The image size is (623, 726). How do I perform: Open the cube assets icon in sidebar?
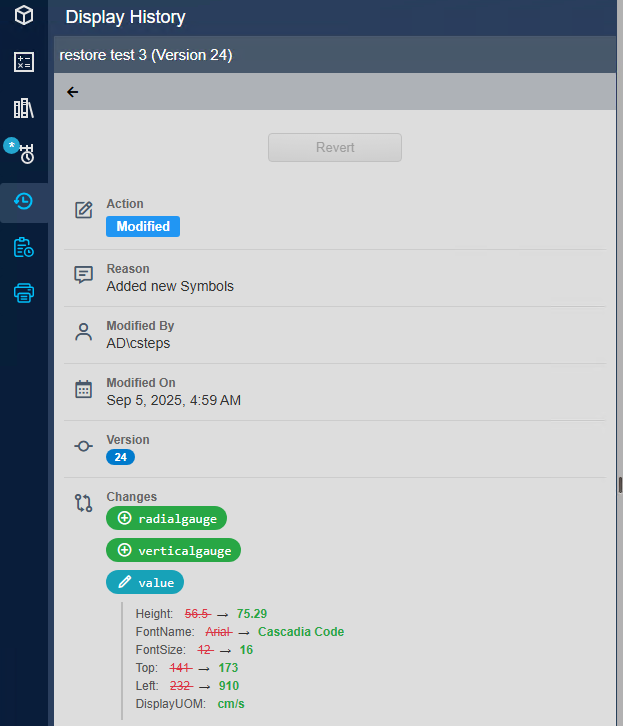pyautogui.click(x=24, y=16)
